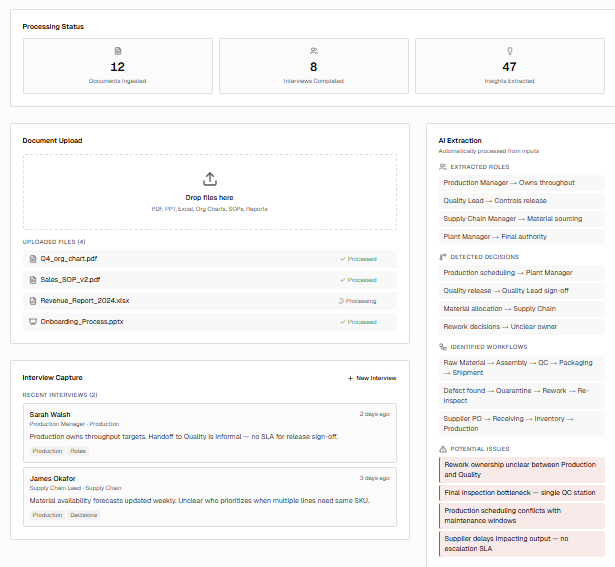Click the file icon beside Q4_org_chart.pdf
This screenshot has height=567, width=615.
click(33, 259)
